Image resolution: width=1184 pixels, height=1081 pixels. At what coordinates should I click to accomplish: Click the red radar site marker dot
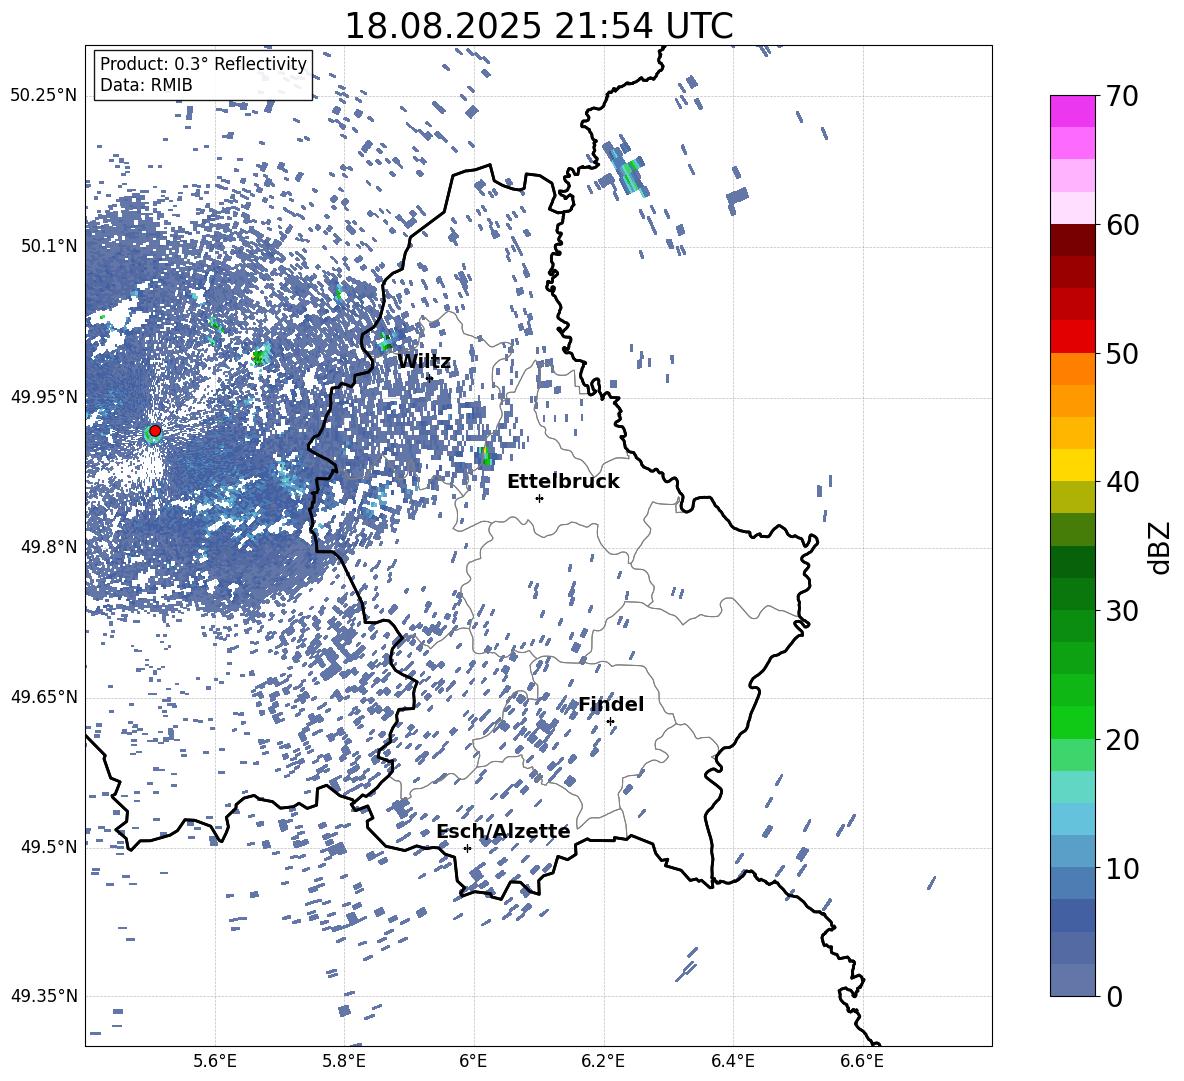(155, 430)
